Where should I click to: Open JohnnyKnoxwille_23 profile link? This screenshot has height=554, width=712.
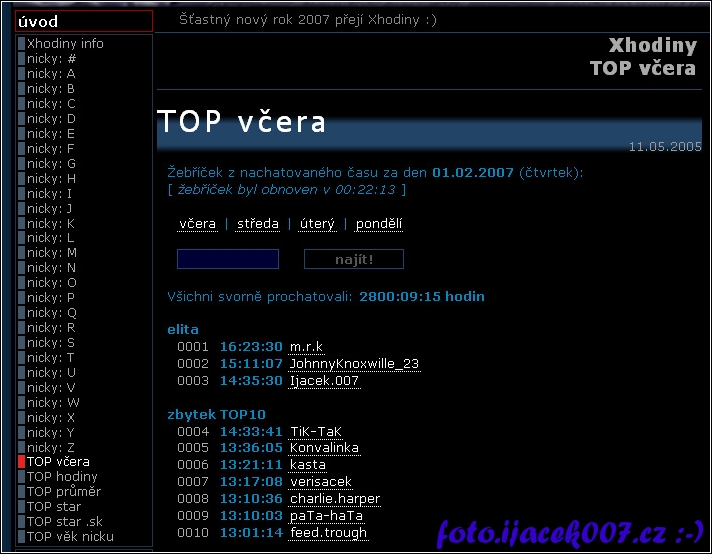354,364
